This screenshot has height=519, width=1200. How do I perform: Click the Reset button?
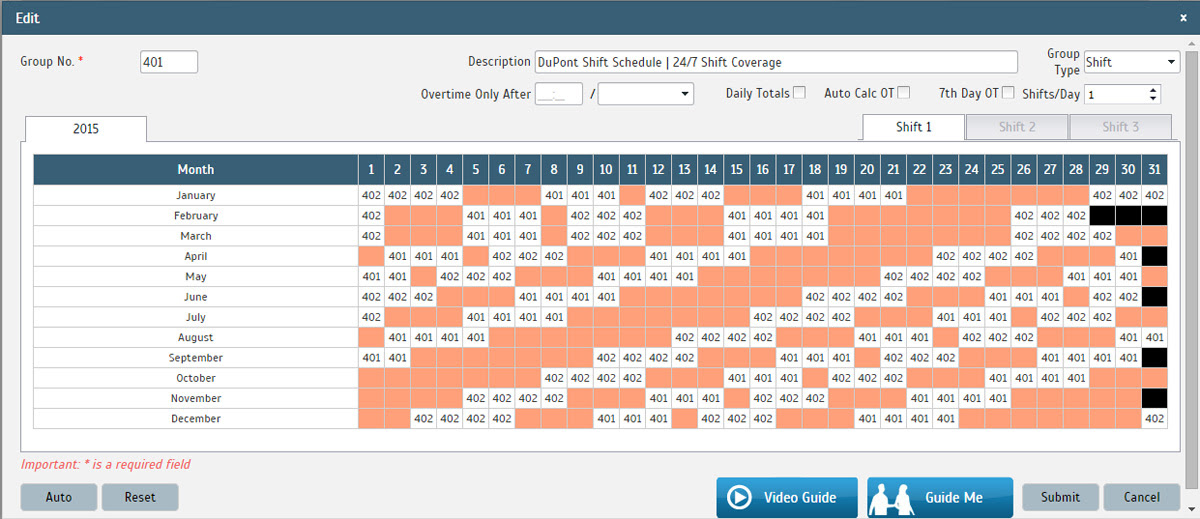point(140,497)
